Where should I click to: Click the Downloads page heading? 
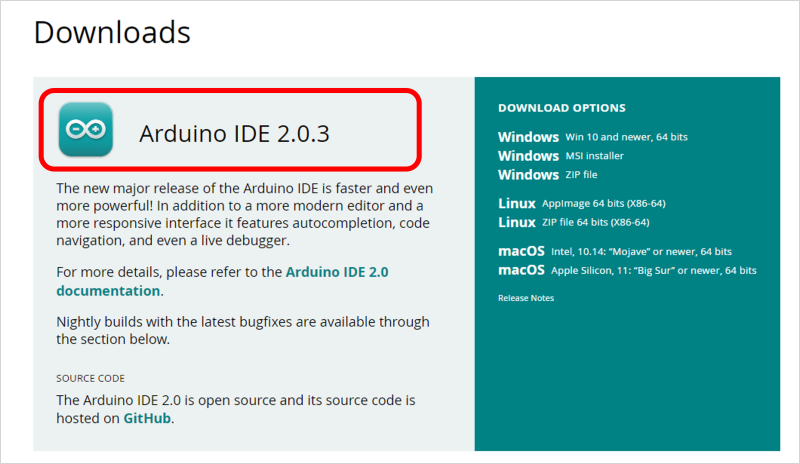pos(112,32)
